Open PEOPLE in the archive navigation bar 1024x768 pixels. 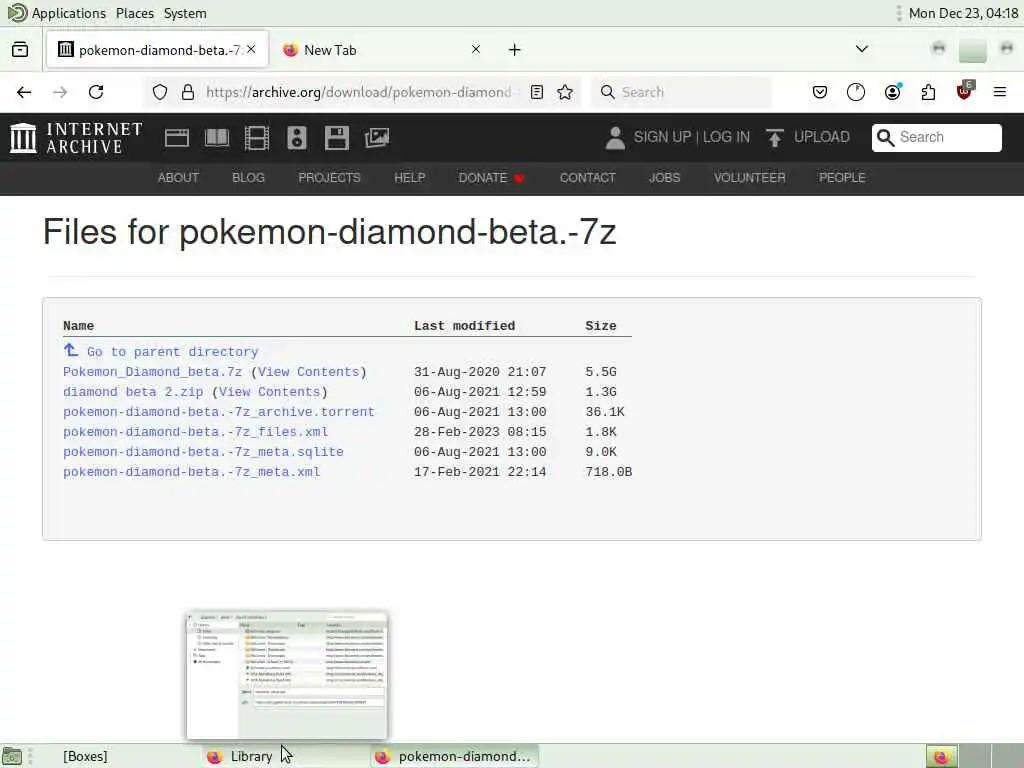[842, 178]
